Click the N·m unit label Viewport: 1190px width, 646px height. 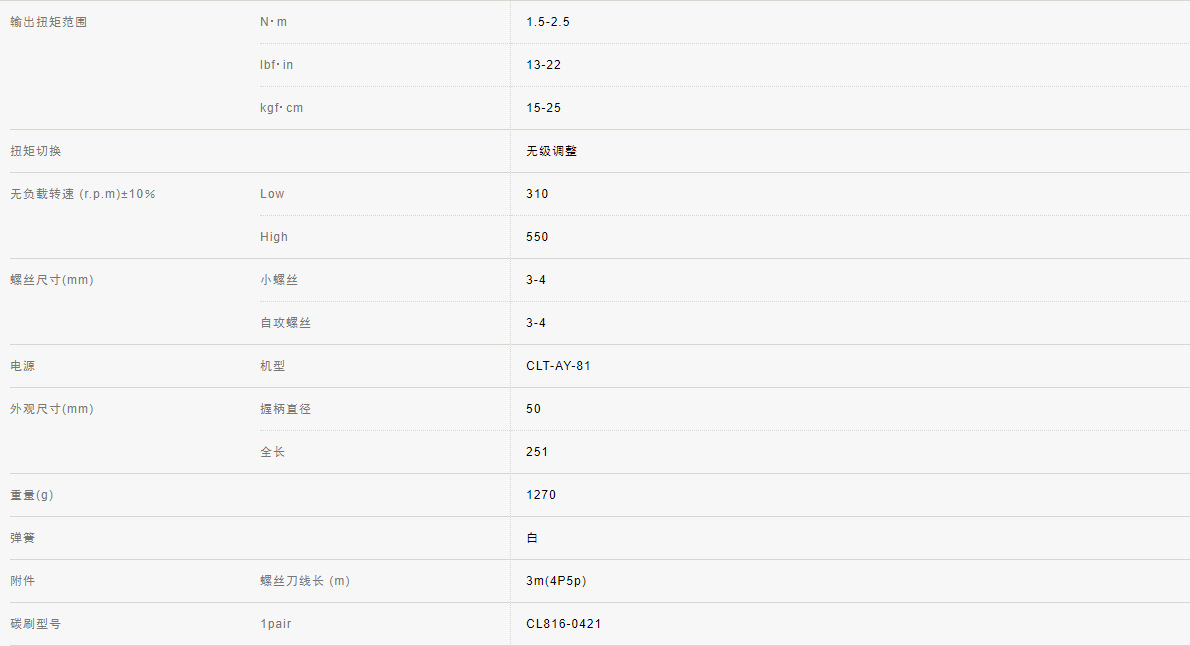[x=273, y=22]
